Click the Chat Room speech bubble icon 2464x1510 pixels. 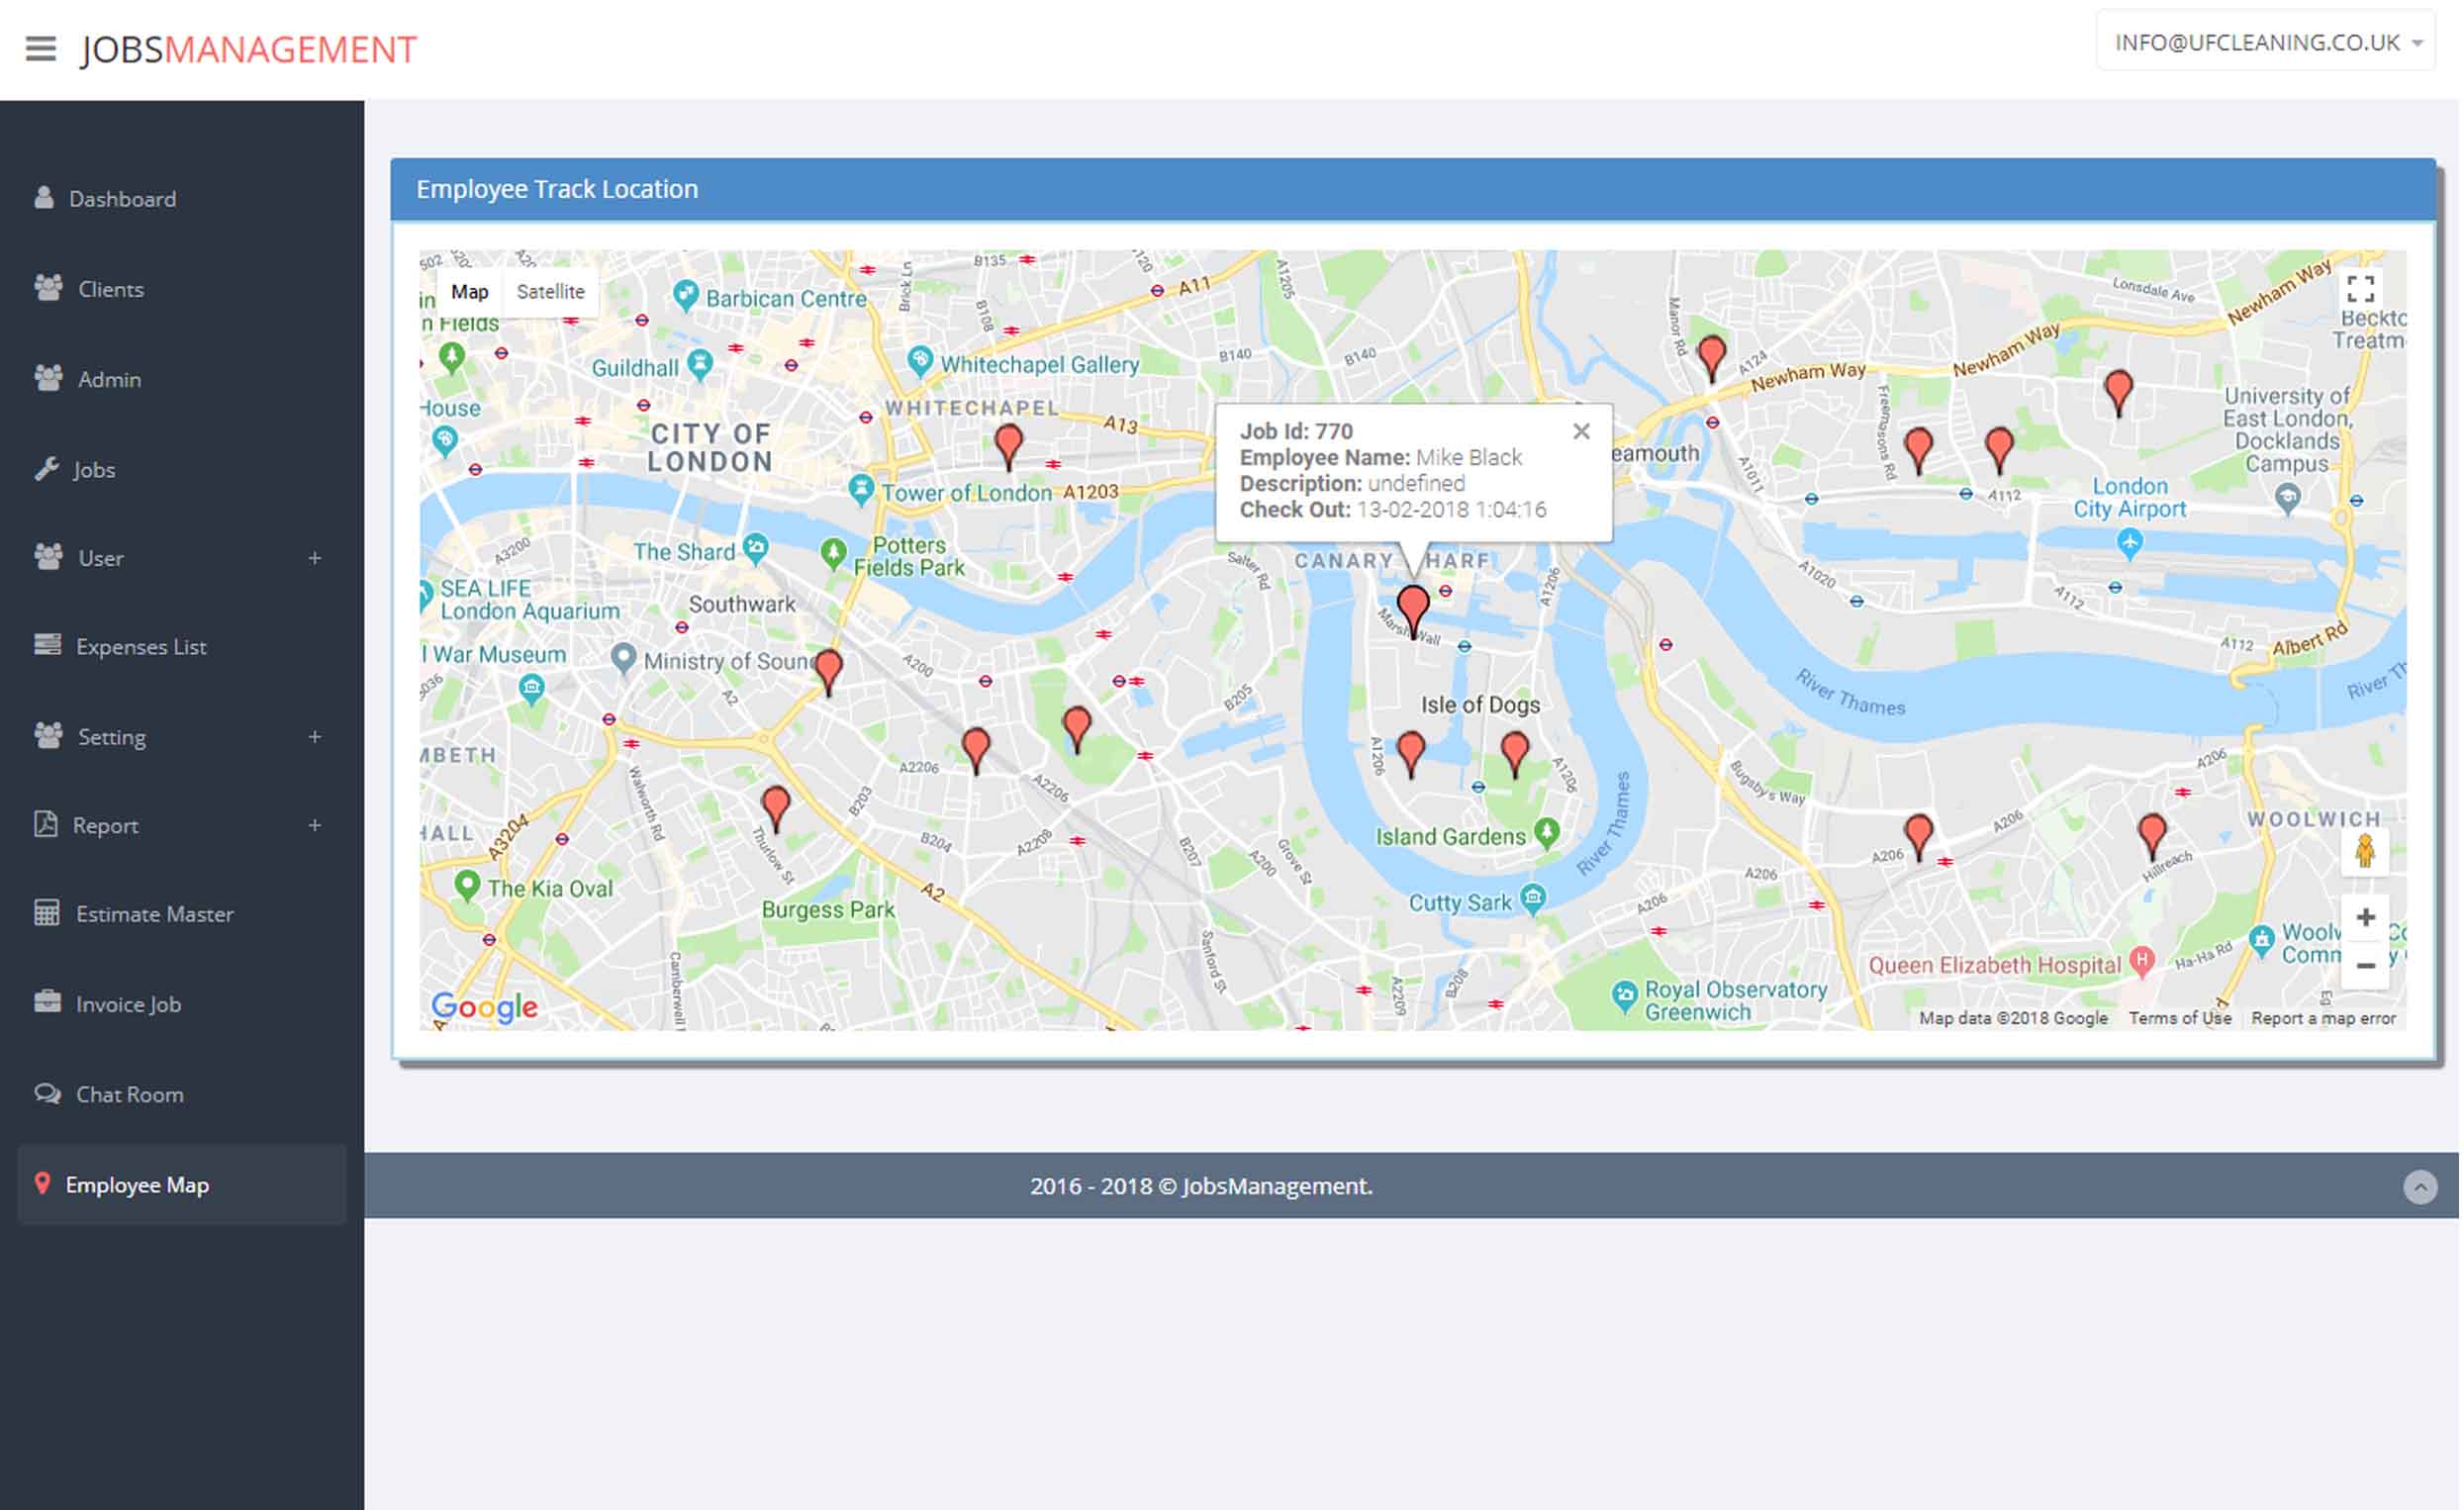pos(47,1095)
